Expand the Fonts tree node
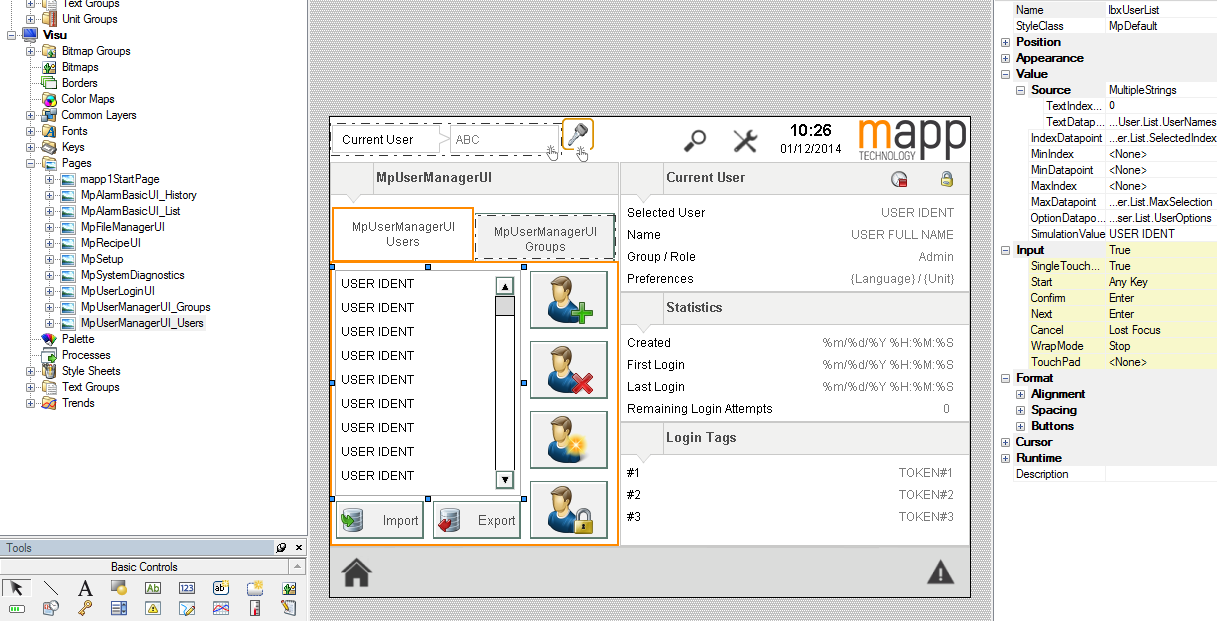Image resolution: width=1218 pixels, height=621 pixels. pos(31,131)
